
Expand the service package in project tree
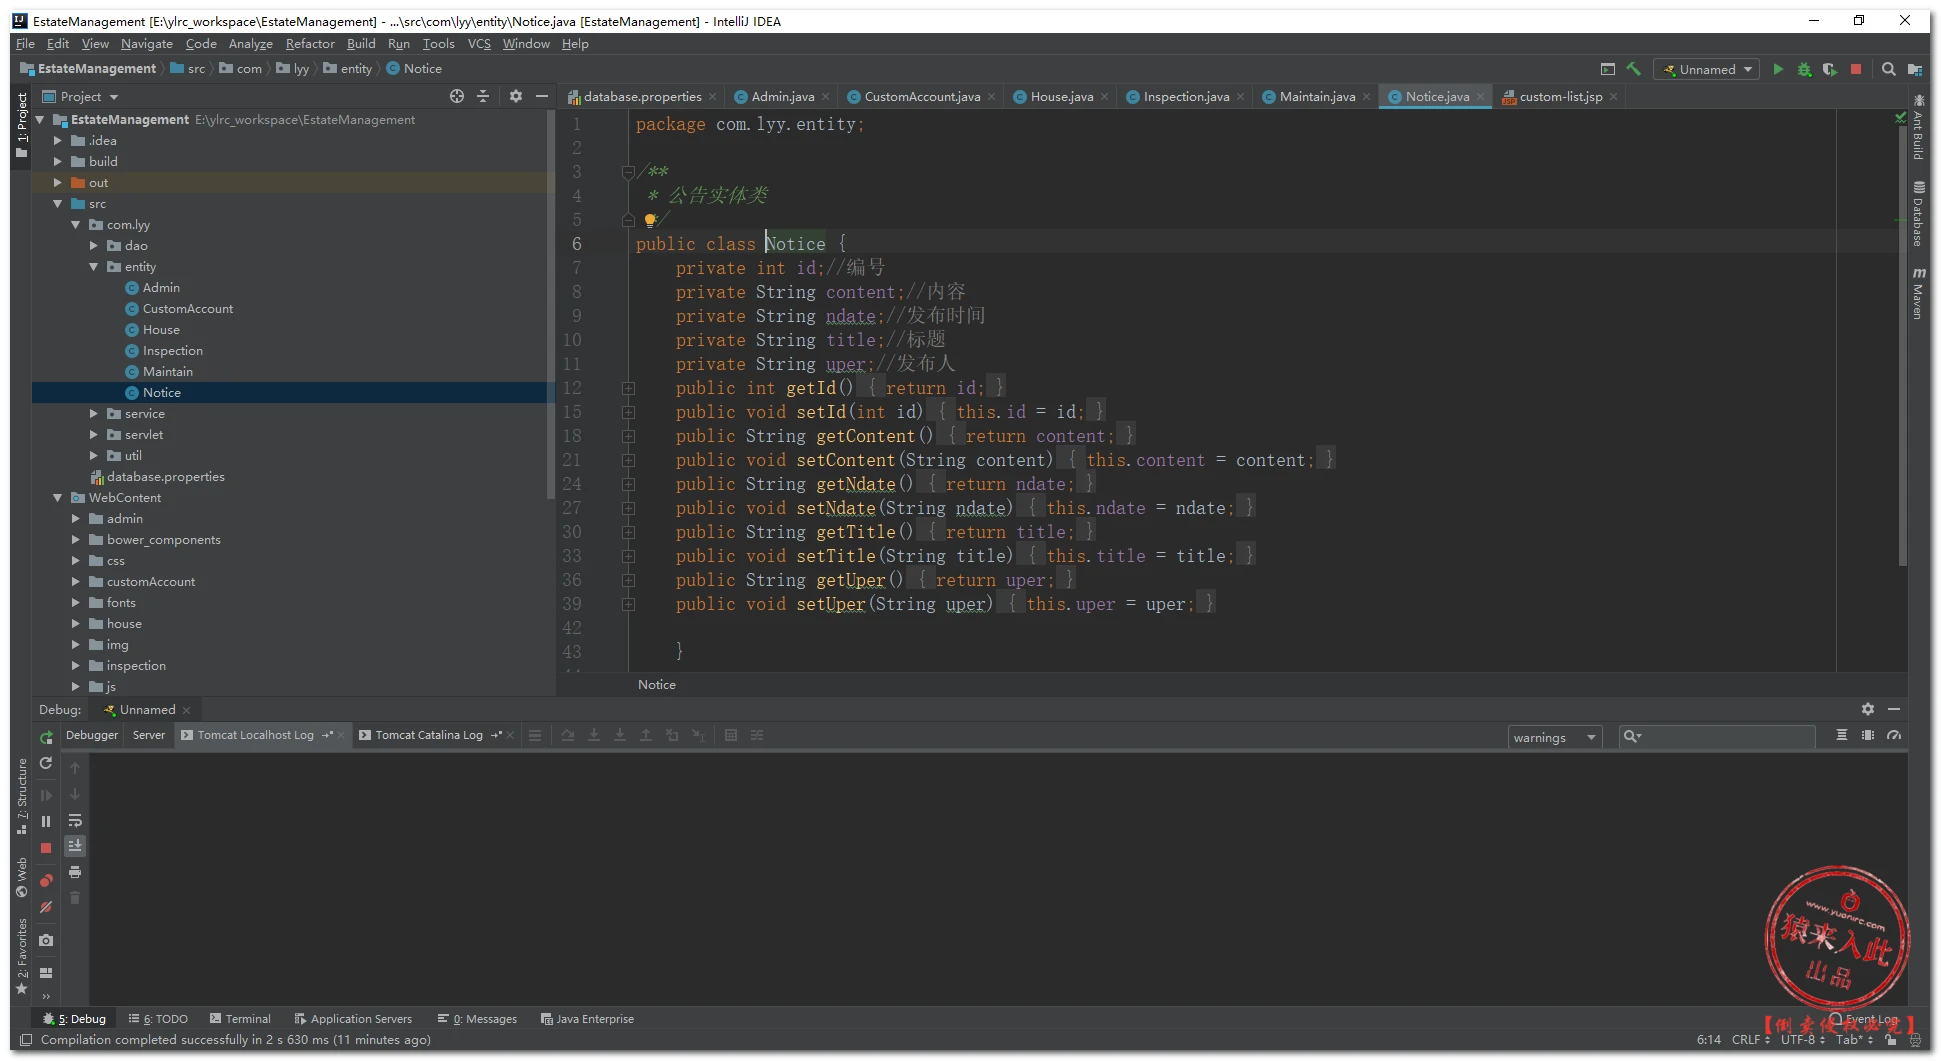(94, 413)
